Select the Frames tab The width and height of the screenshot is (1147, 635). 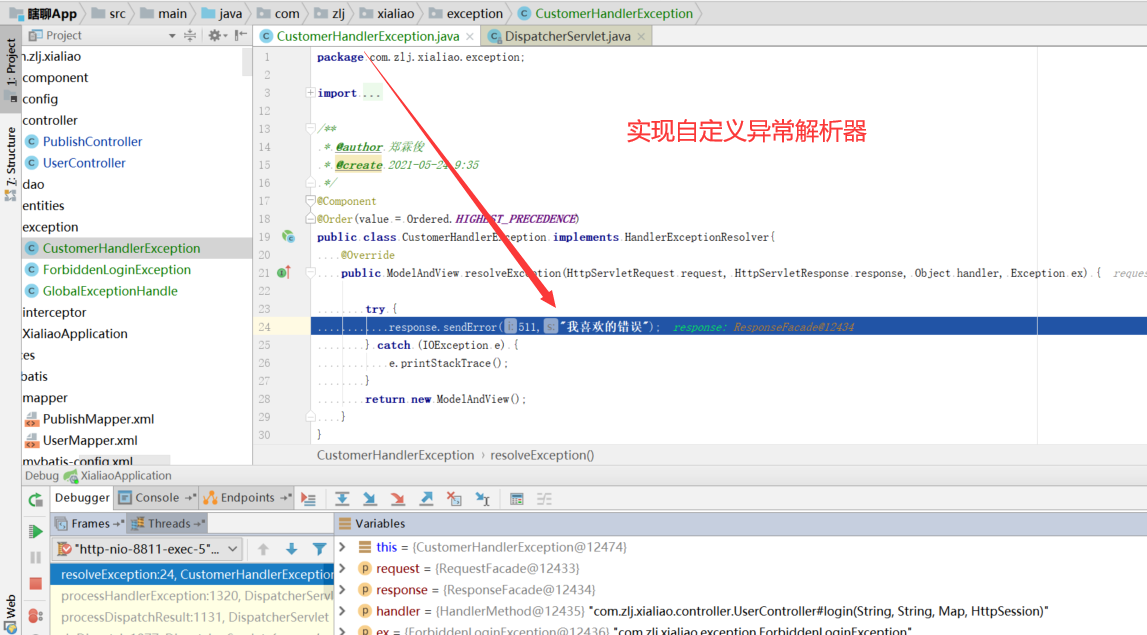[89, 523]
